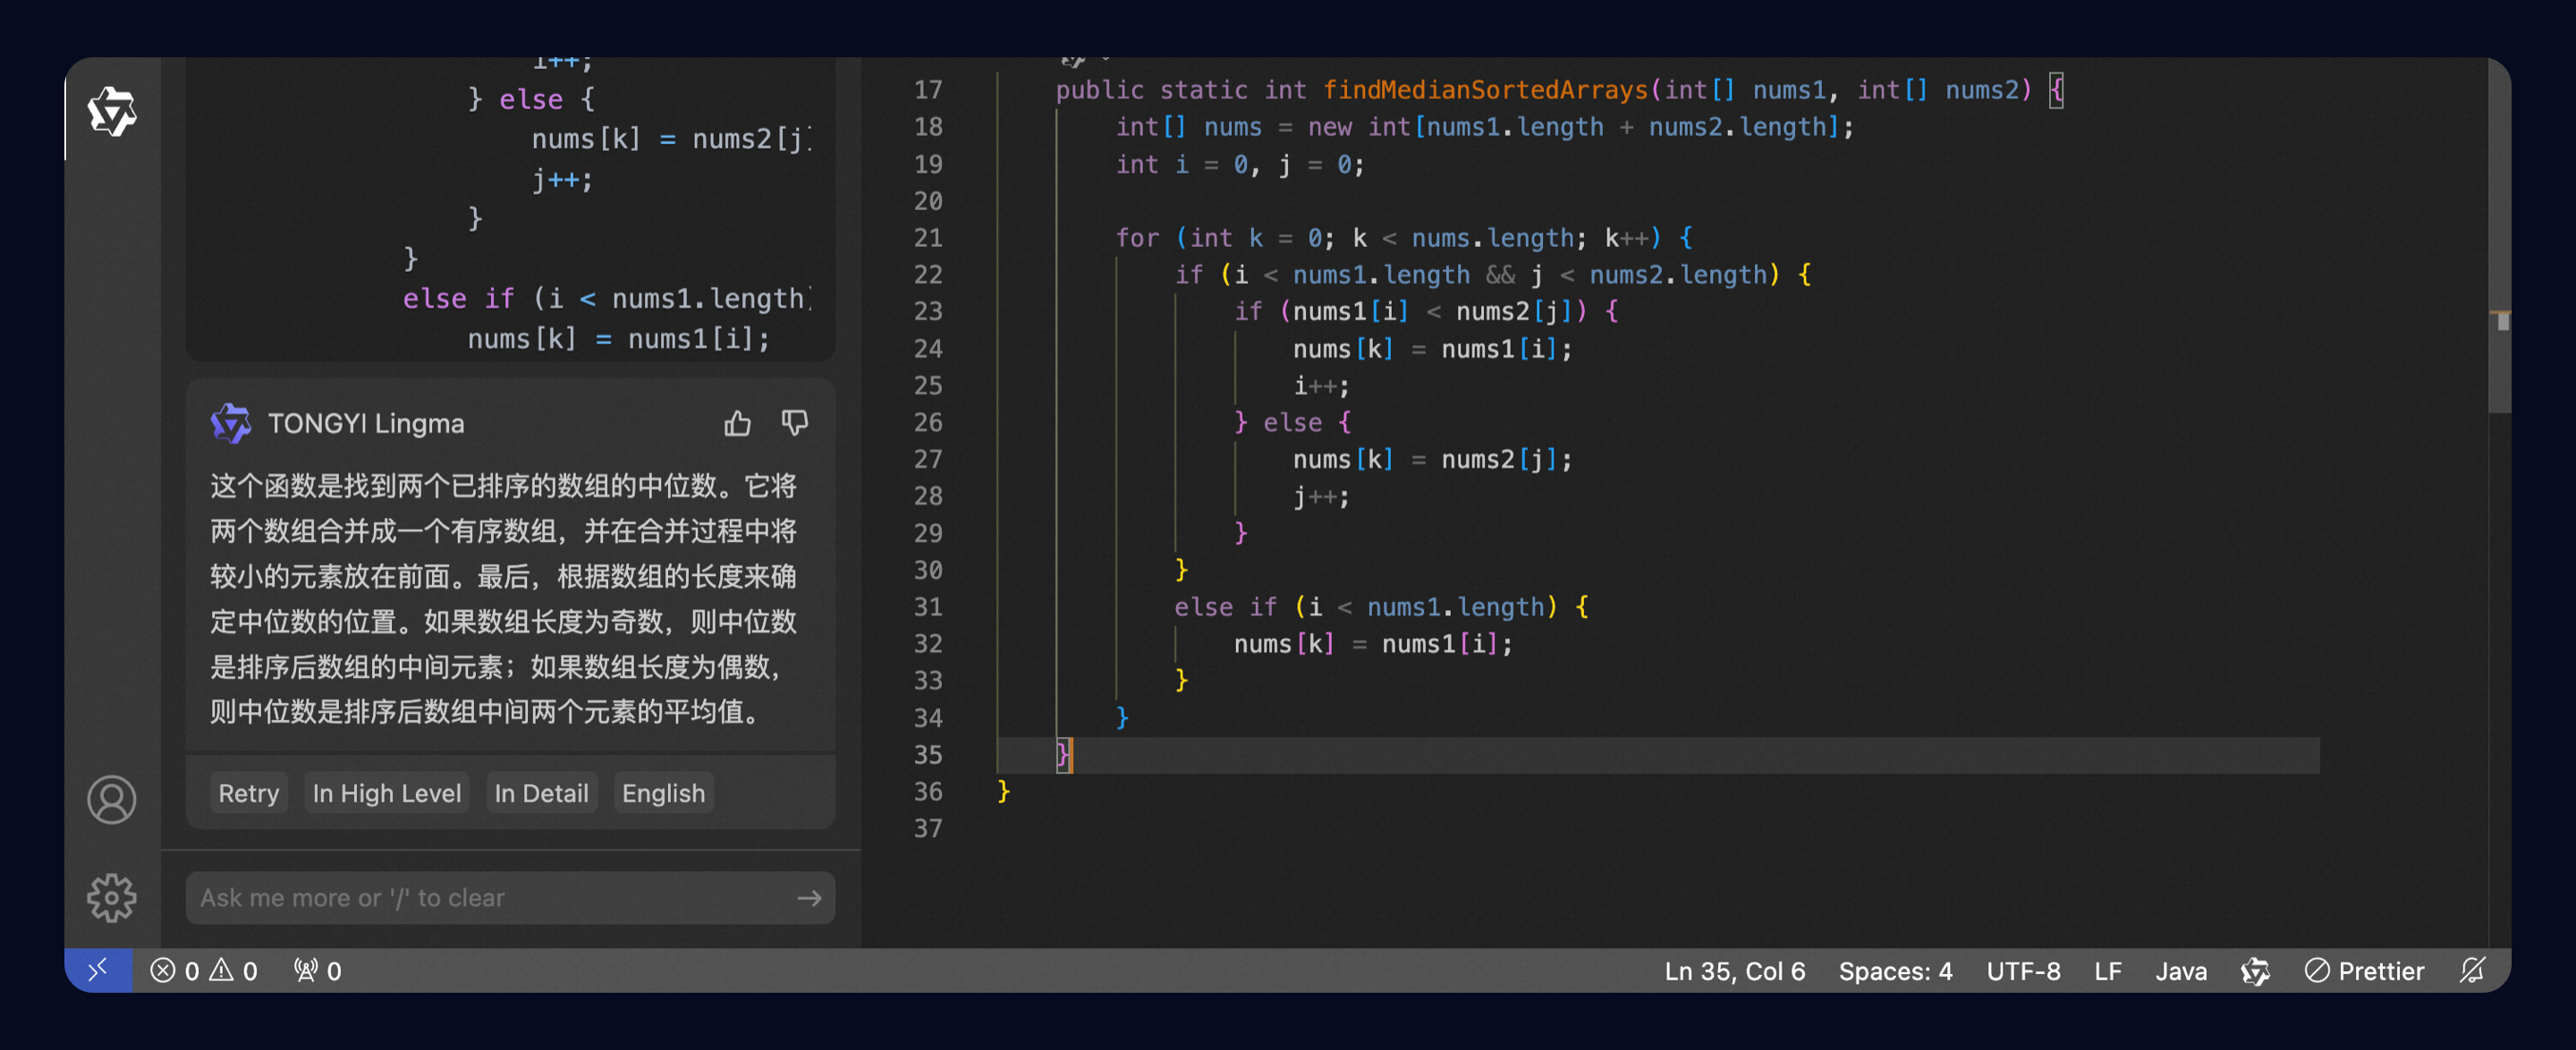The image size is (2576, 1050).
Task: Click the remote window status bar icon
Action: (98, 970)
